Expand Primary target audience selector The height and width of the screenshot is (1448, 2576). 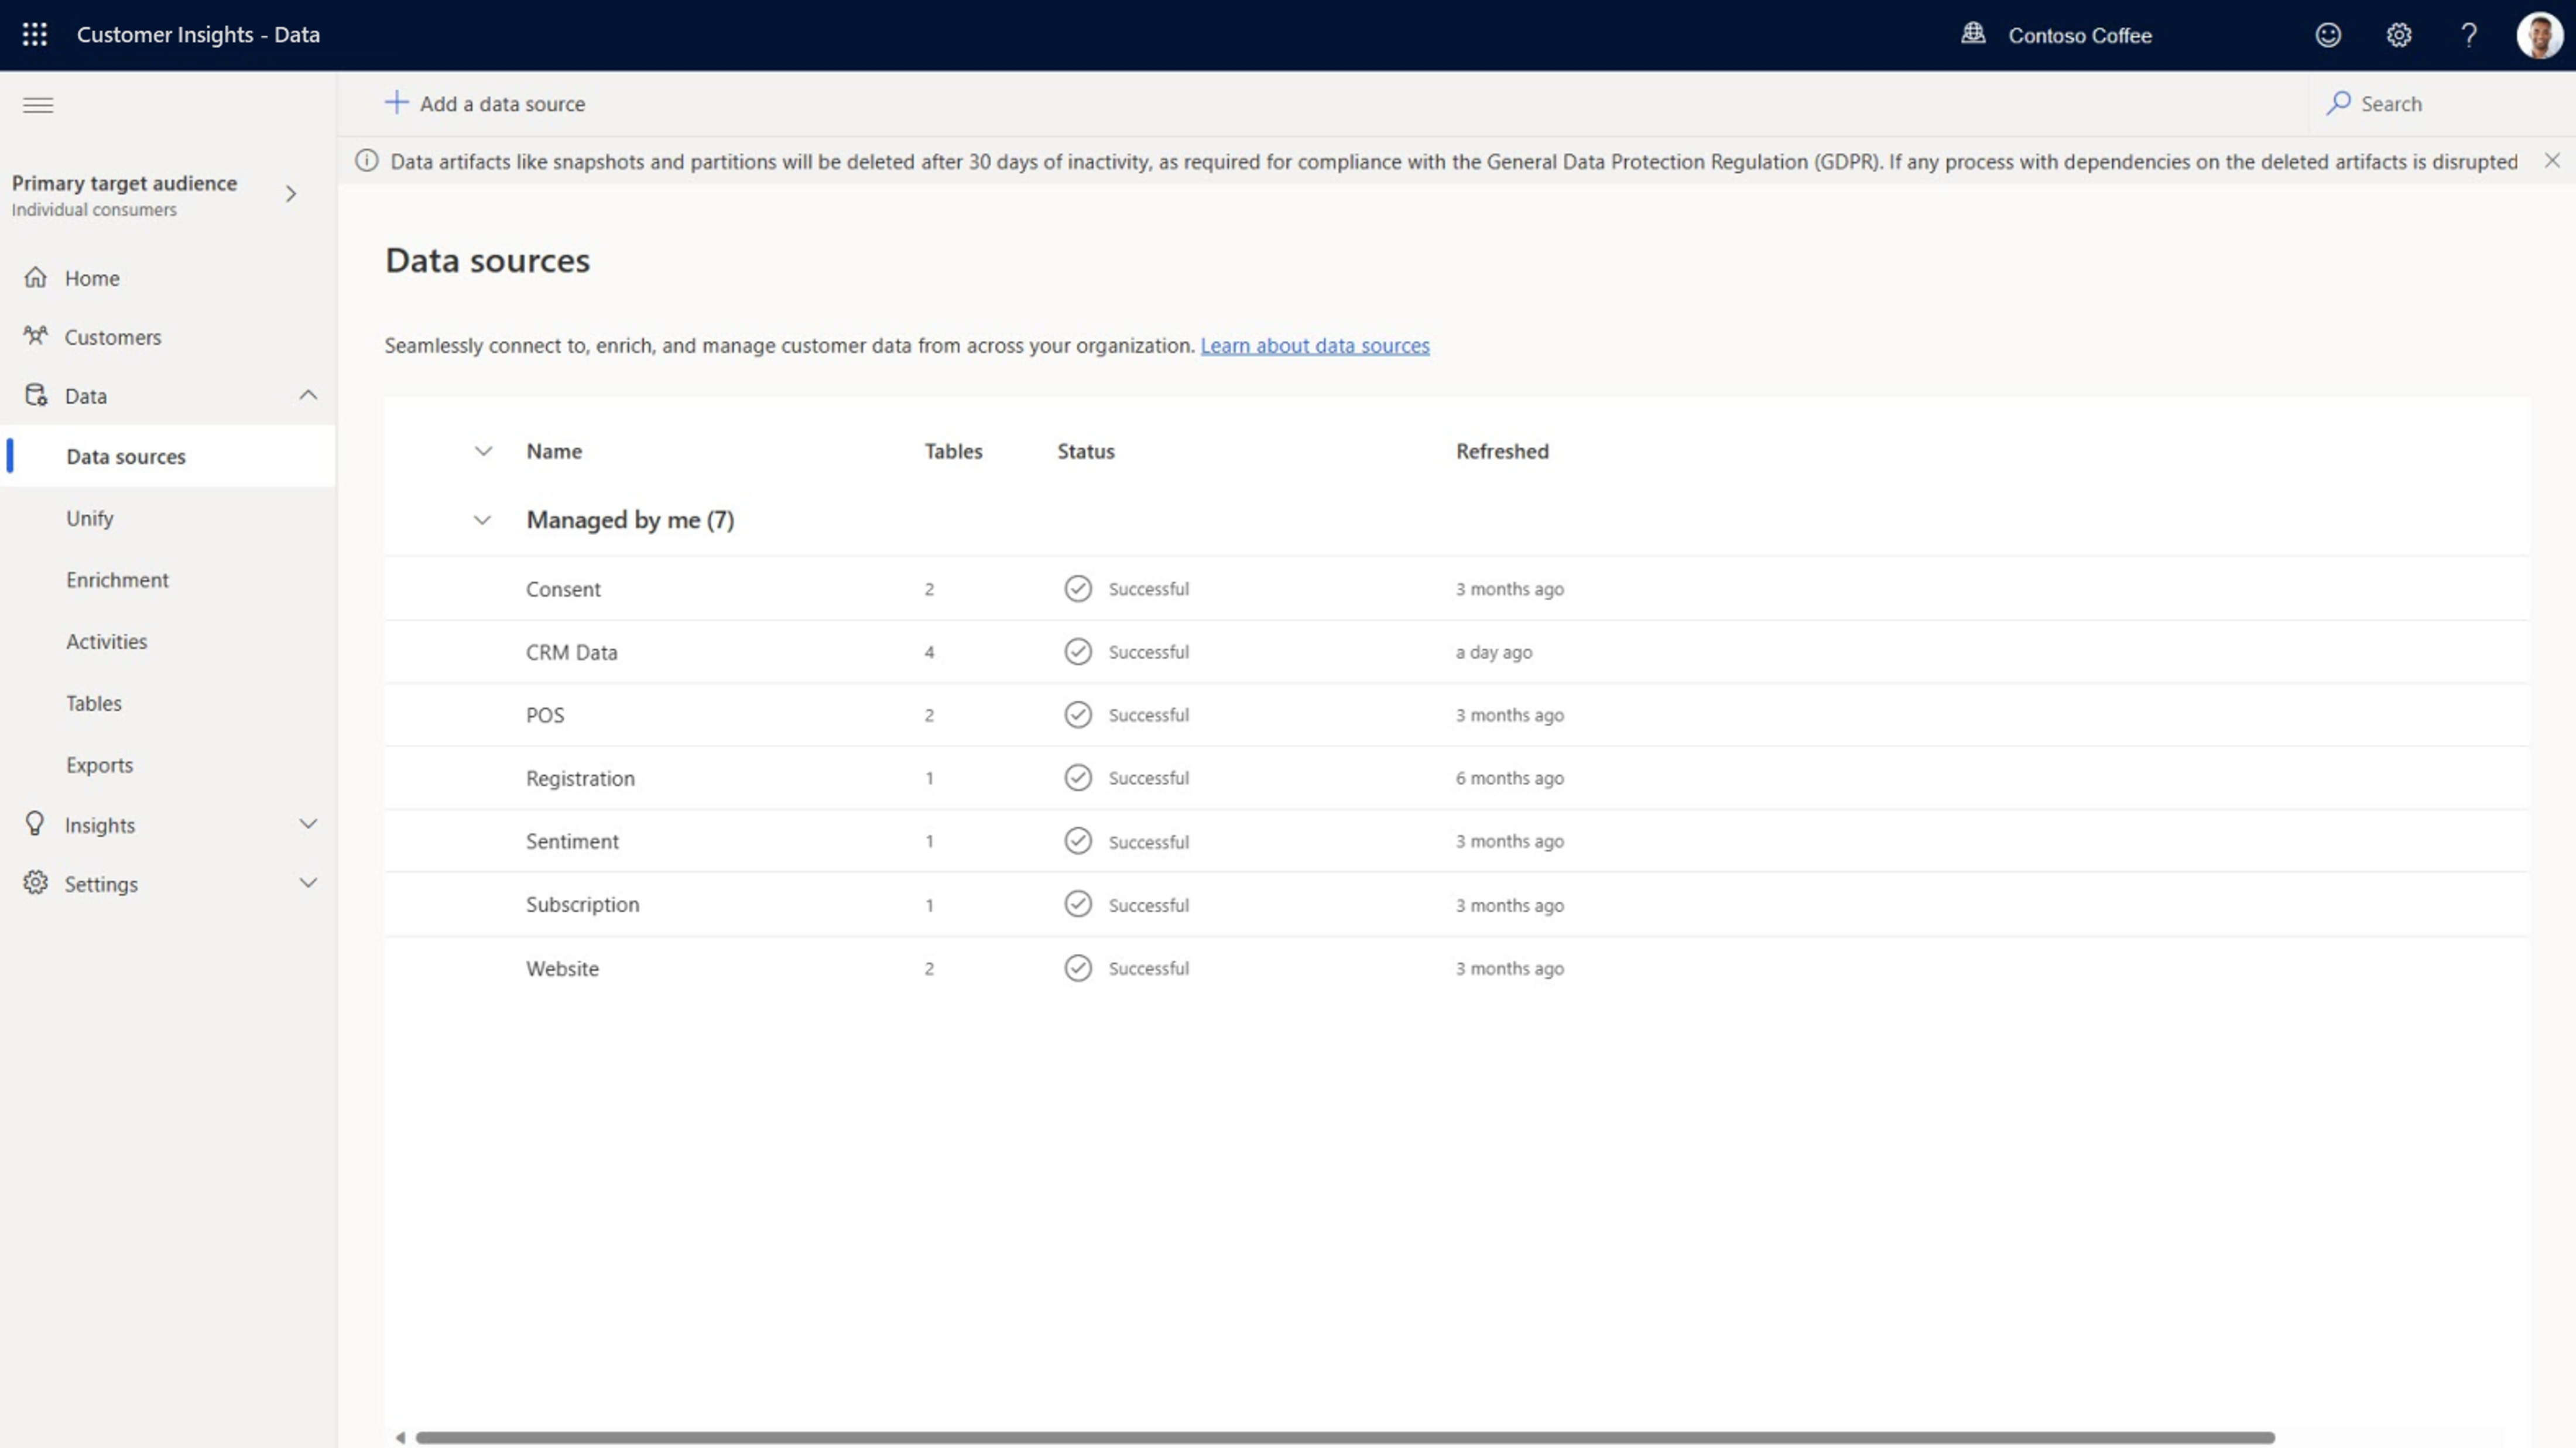click(291, 194)
